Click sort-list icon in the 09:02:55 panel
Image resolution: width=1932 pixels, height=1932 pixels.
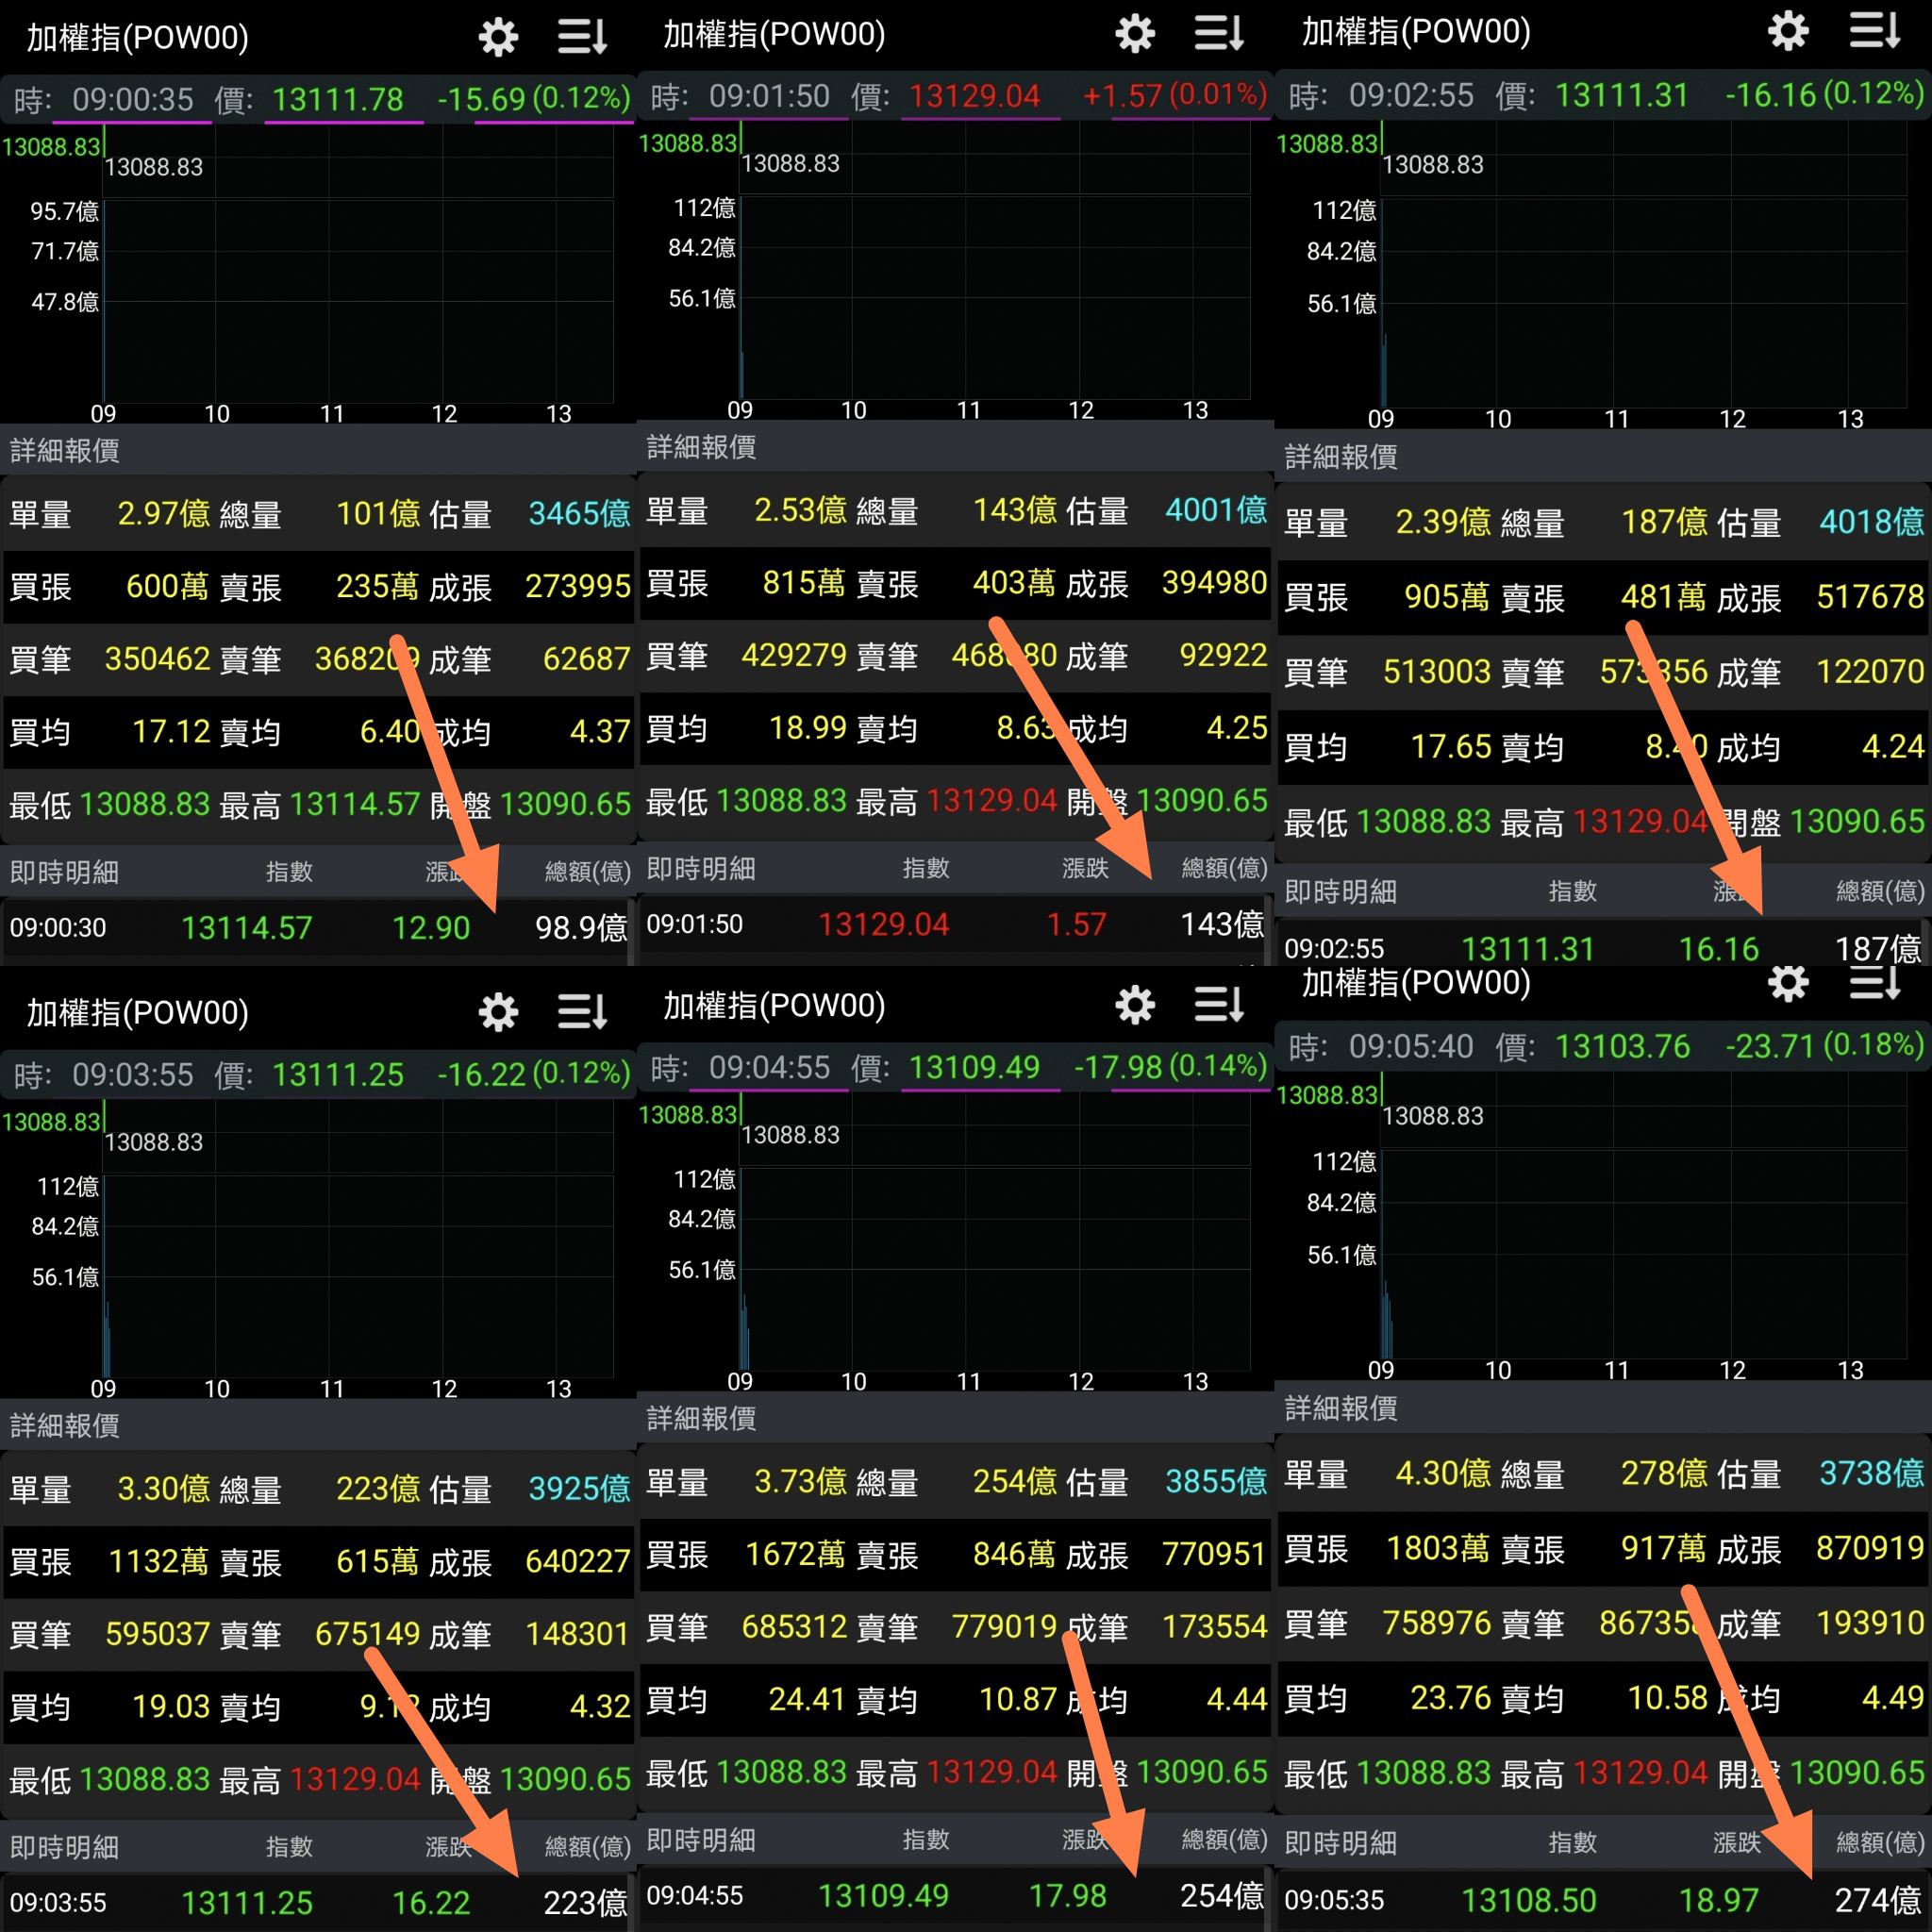click(x=1874, y=30)
